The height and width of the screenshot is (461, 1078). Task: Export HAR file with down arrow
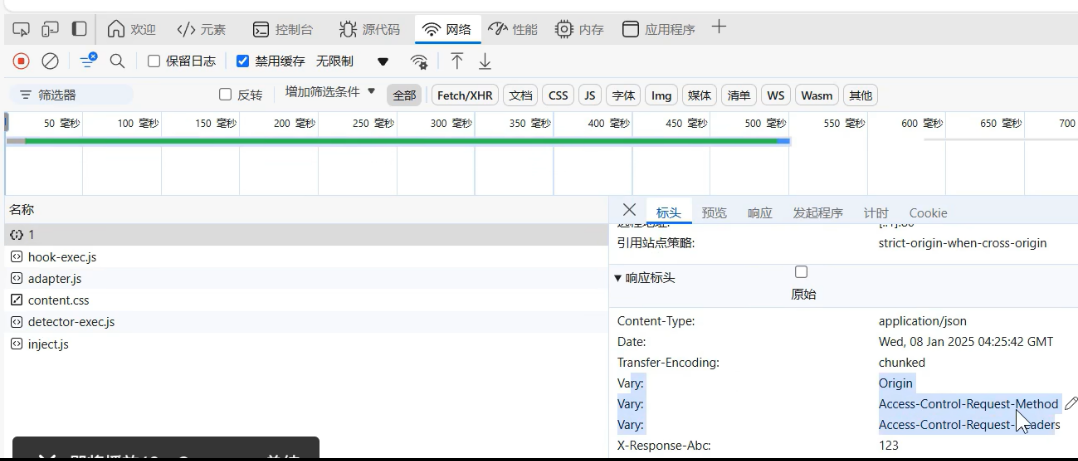click(485, 62)
